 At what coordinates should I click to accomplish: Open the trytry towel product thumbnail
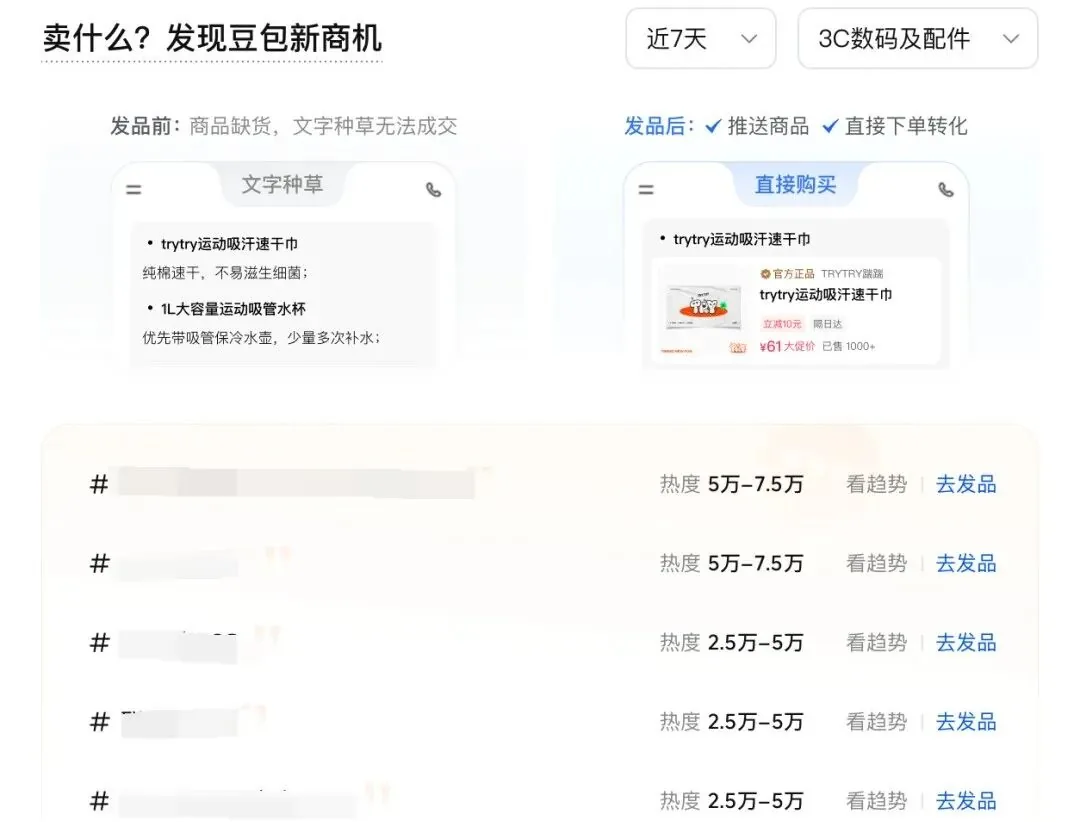(x=704, y=310)
